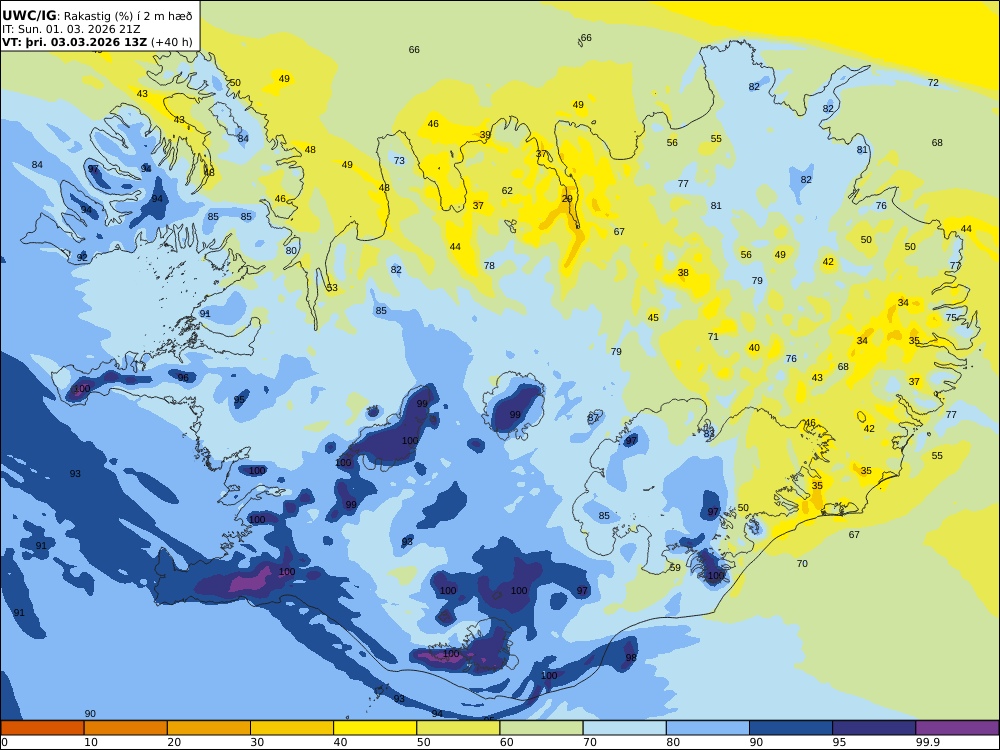The width and height of the screenshot is (1000, 750).
Task: Click the '30' legend tick label
Action: (x=258, y=742)
